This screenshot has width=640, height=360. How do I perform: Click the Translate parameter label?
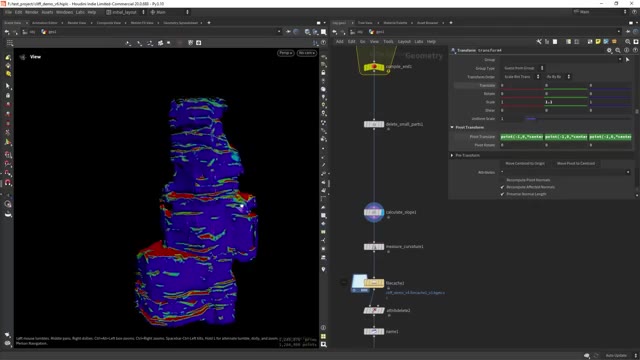coord(487,85)
